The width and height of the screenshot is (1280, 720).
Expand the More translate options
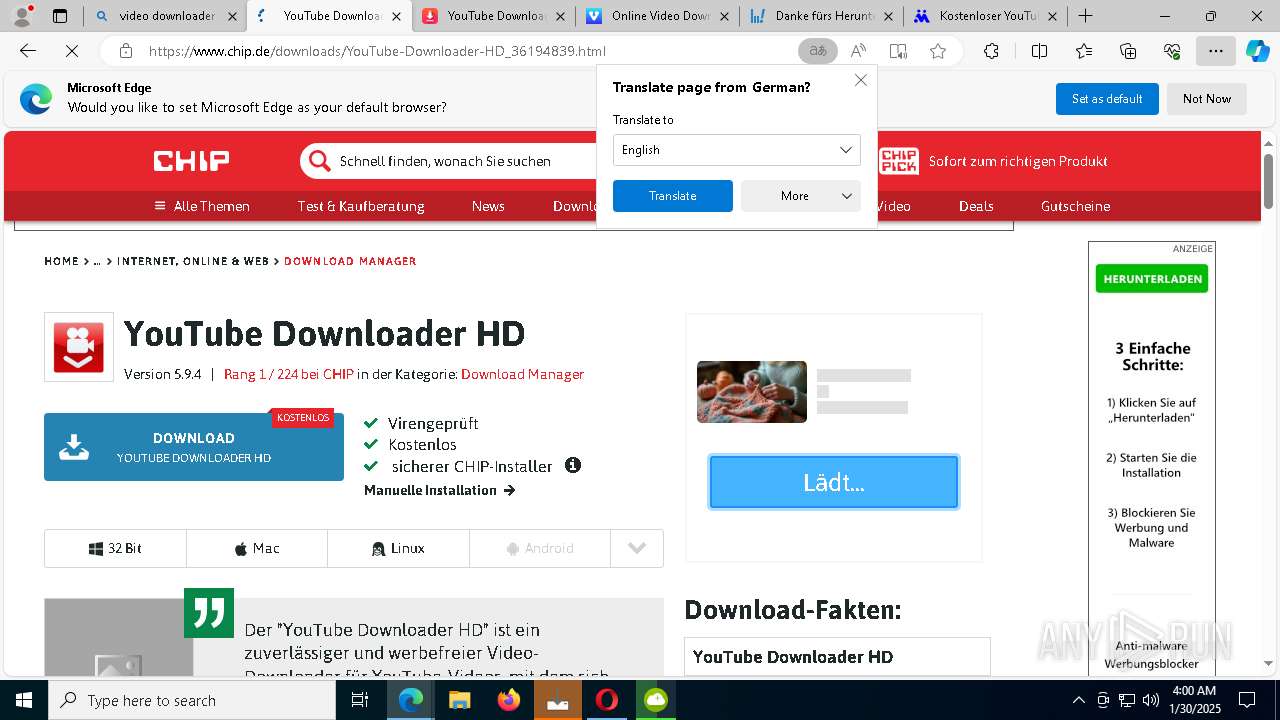pyautogui.click(x=801, y=196)
